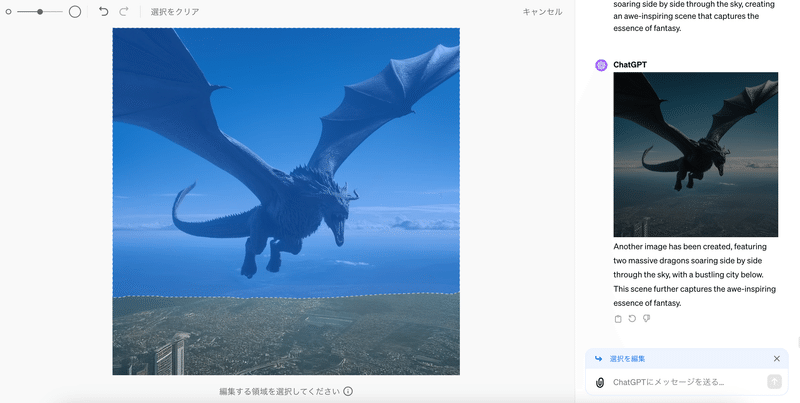Select the large brush size circle
Viewport: 800px width, 403px height.
click(x=75, y=12)
